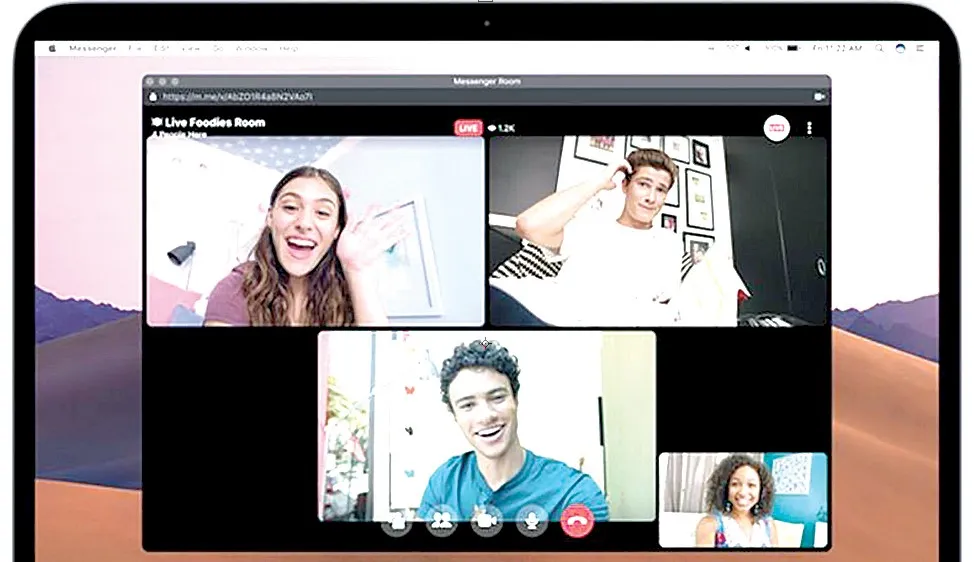Click the Siri icon in the menu bar
This screenshot has width=974, height=562.
(x=900, y=48)
